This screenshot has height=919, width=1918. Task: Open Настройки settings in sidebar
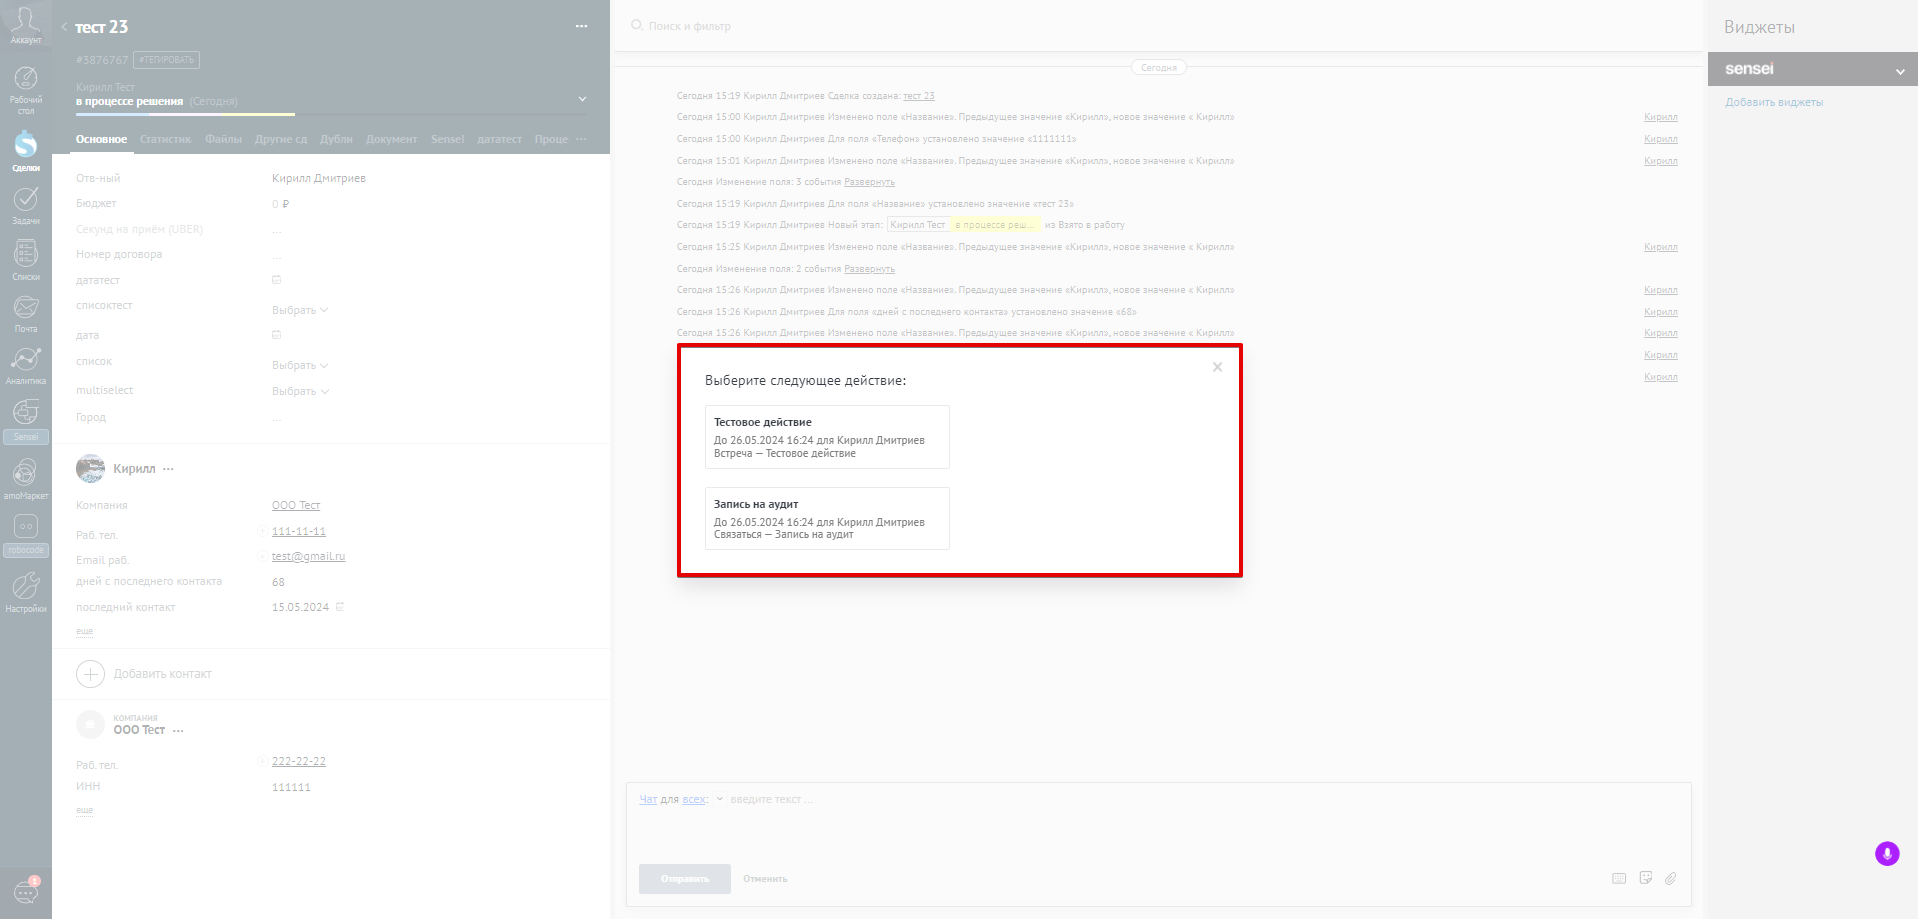[25, 592]
